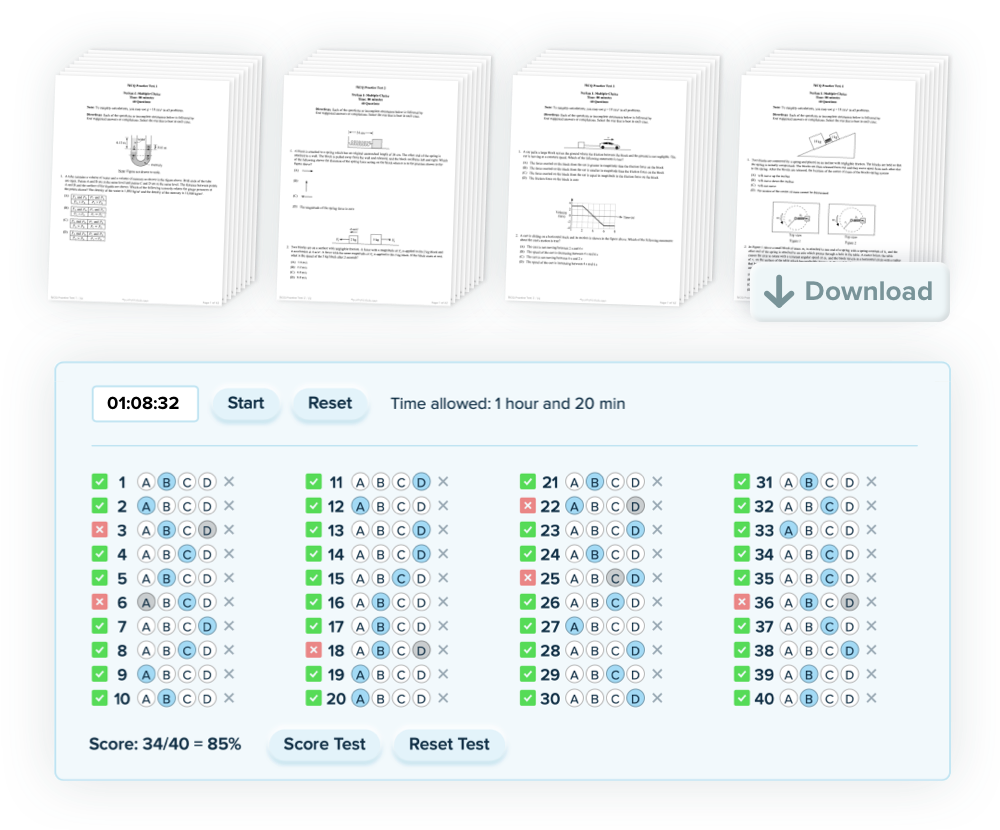Select answer A for question 1
Image resolution: width=1000 pixels, height=830 pixels.
146,482
